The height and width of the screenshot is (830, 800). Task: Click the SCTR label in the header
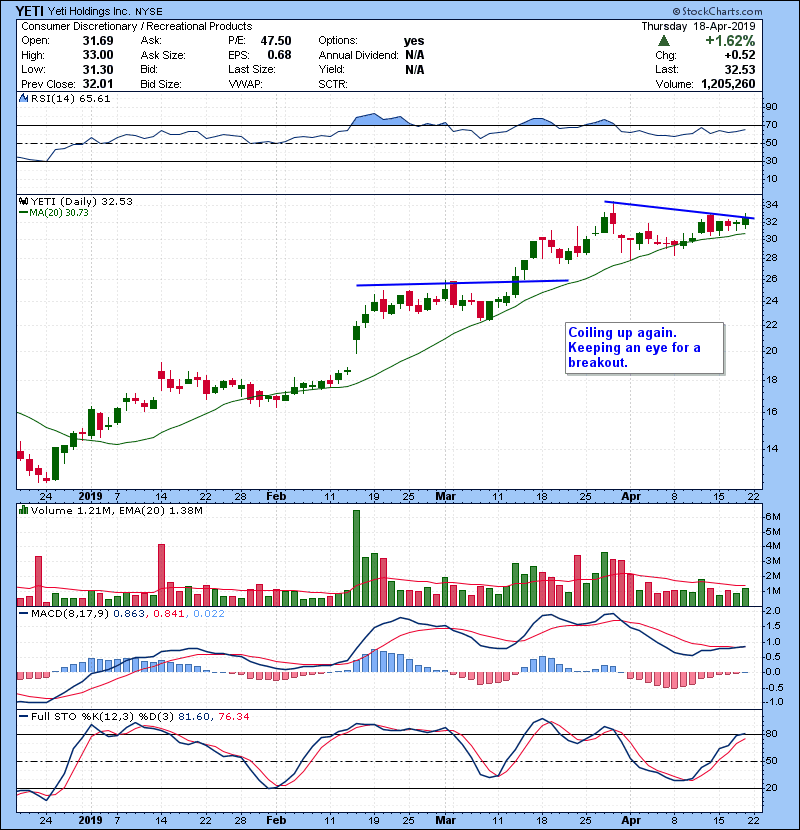point(332,84)
